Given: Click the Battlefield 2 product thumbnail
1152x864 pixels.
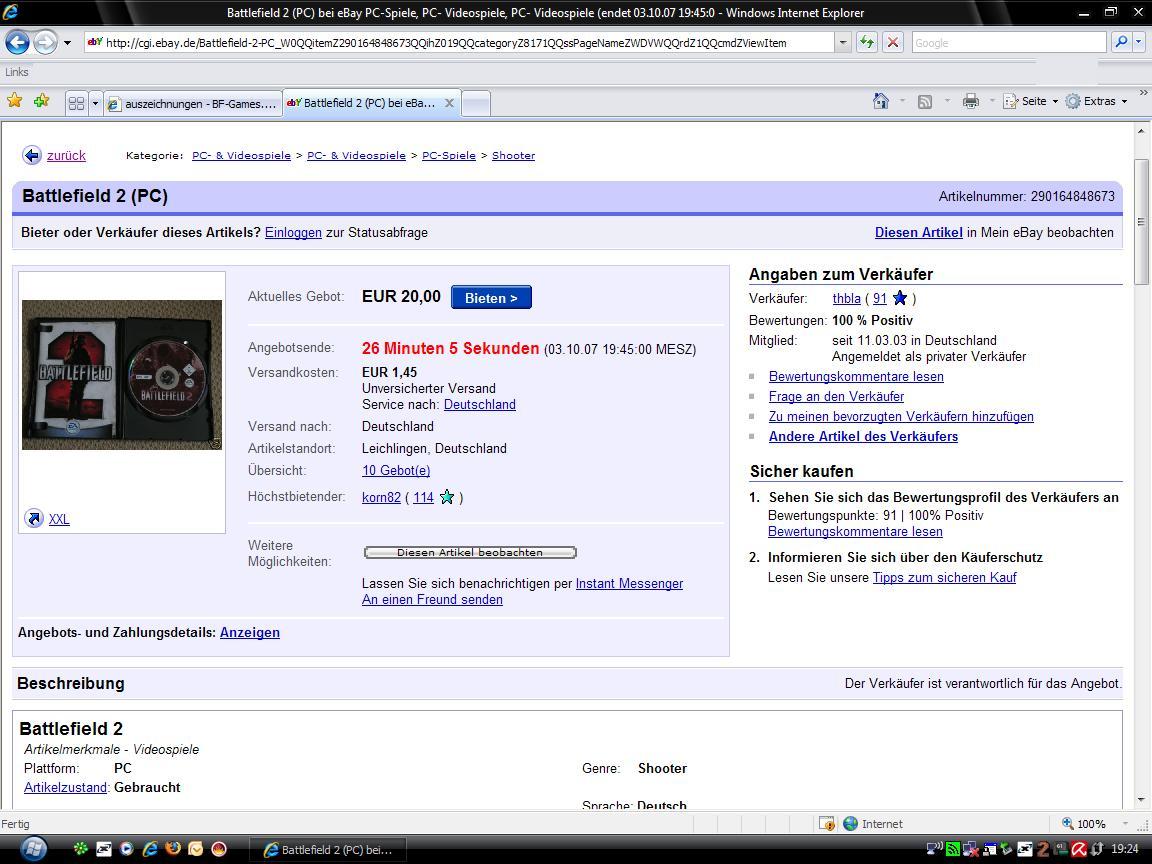Looking at the screenshot, I should [122, 375].
